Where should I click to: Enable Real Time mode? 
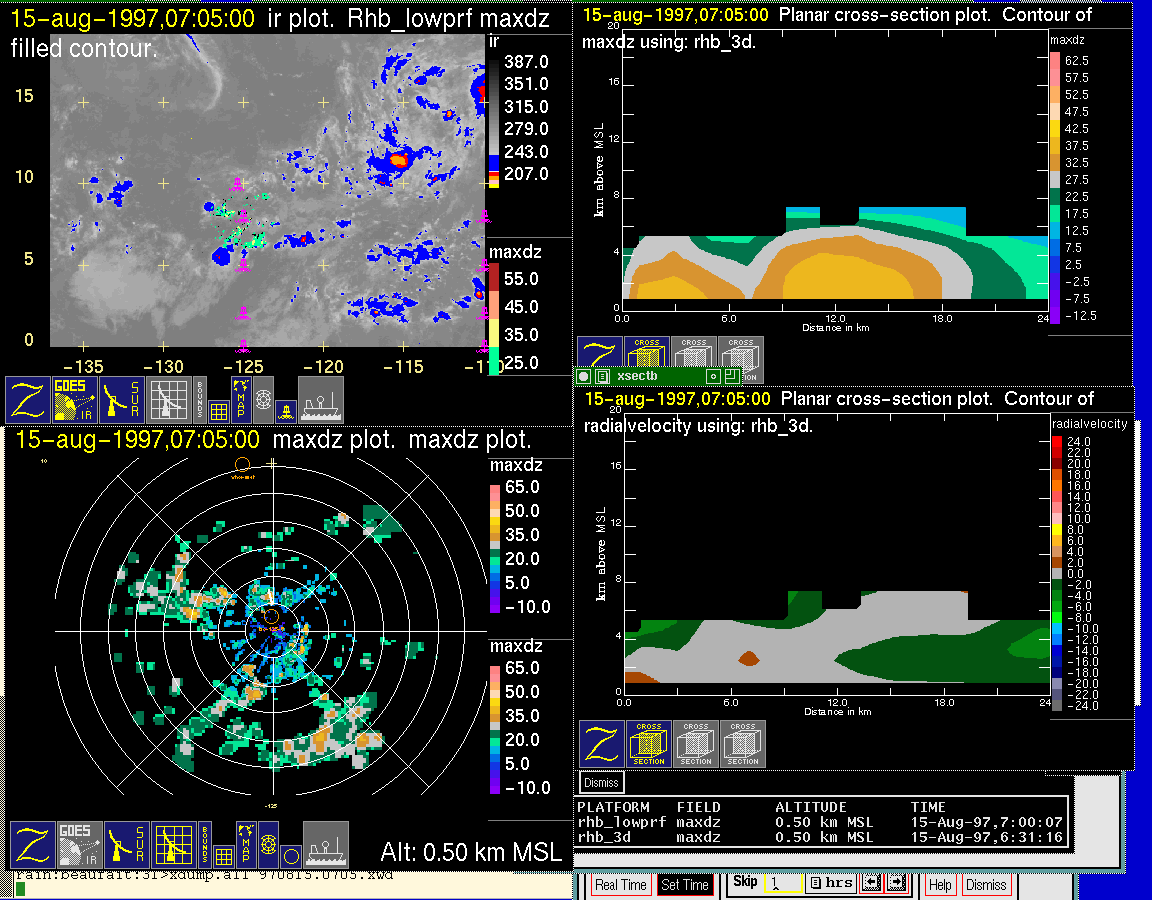[620, 885]
